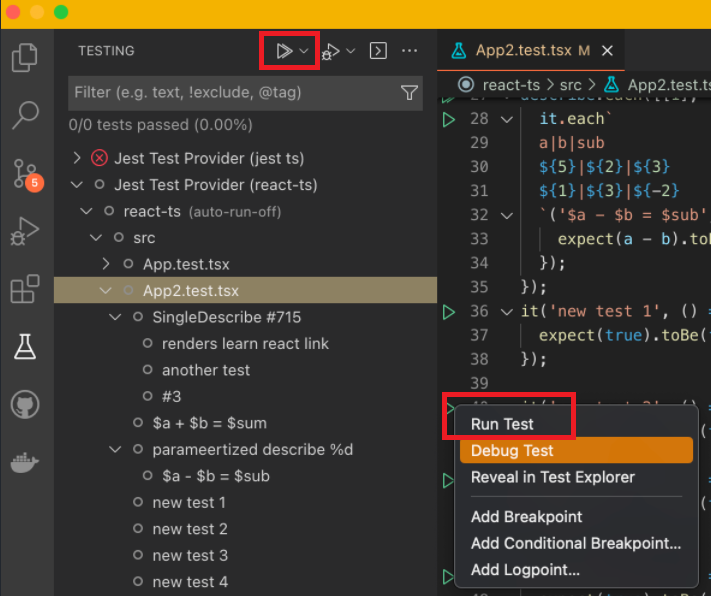Select the Testing beaker icon in activity bar
Image resolution: width=711 pixels, height=596 pixels.
[24, 347]
